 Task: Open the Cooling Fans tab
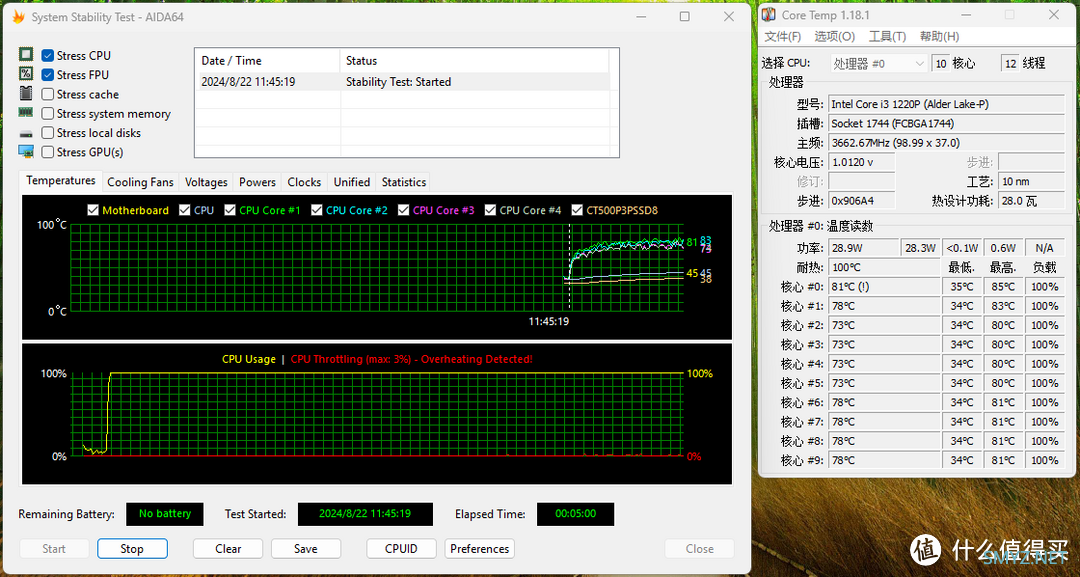click(141, 182)
